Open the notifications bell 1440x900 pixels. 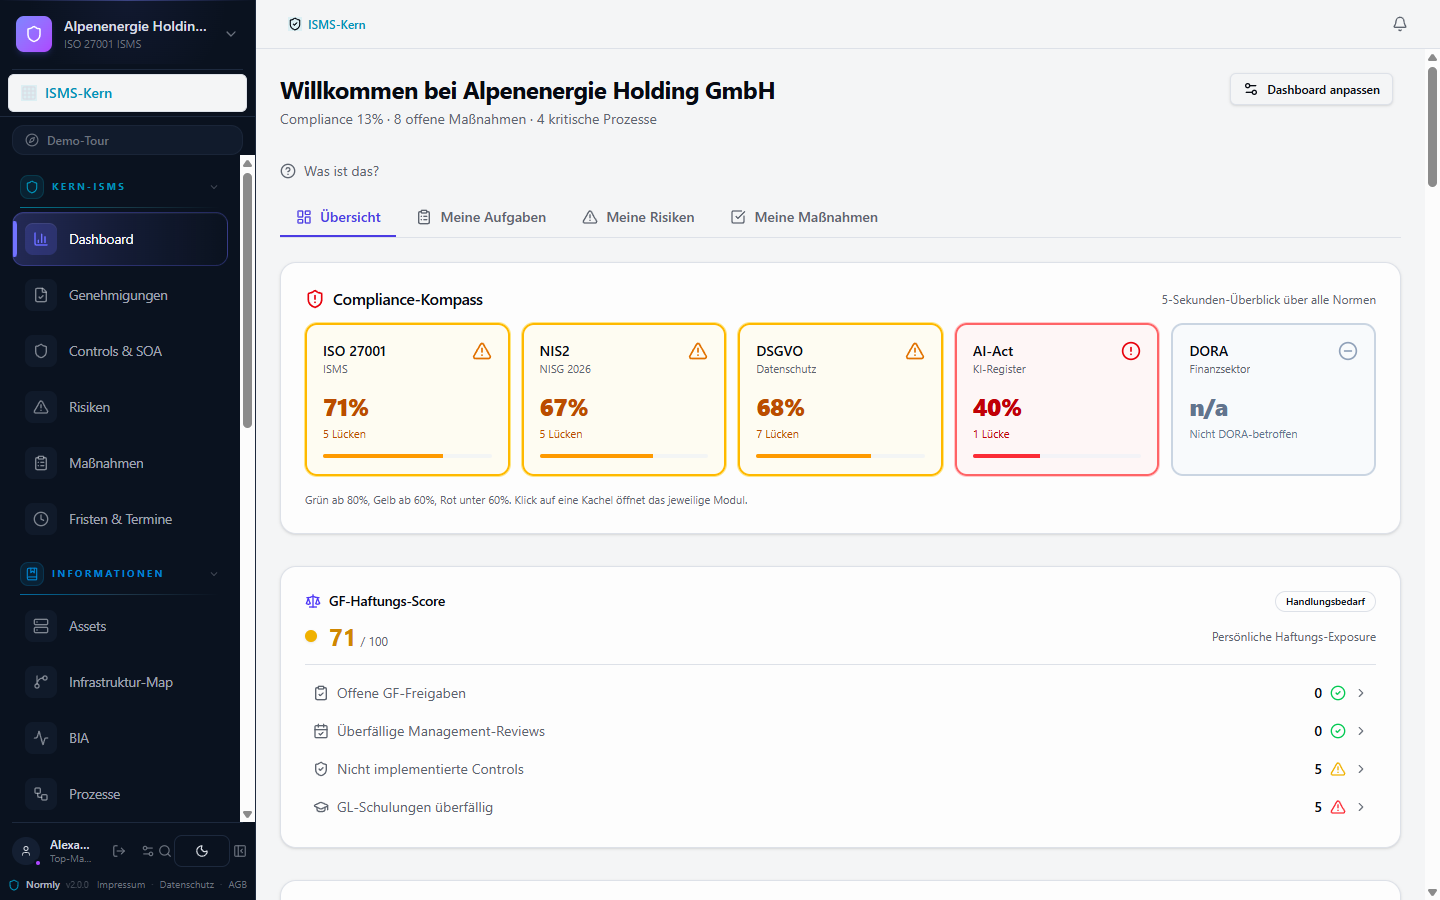click(x=1400, y=24)
